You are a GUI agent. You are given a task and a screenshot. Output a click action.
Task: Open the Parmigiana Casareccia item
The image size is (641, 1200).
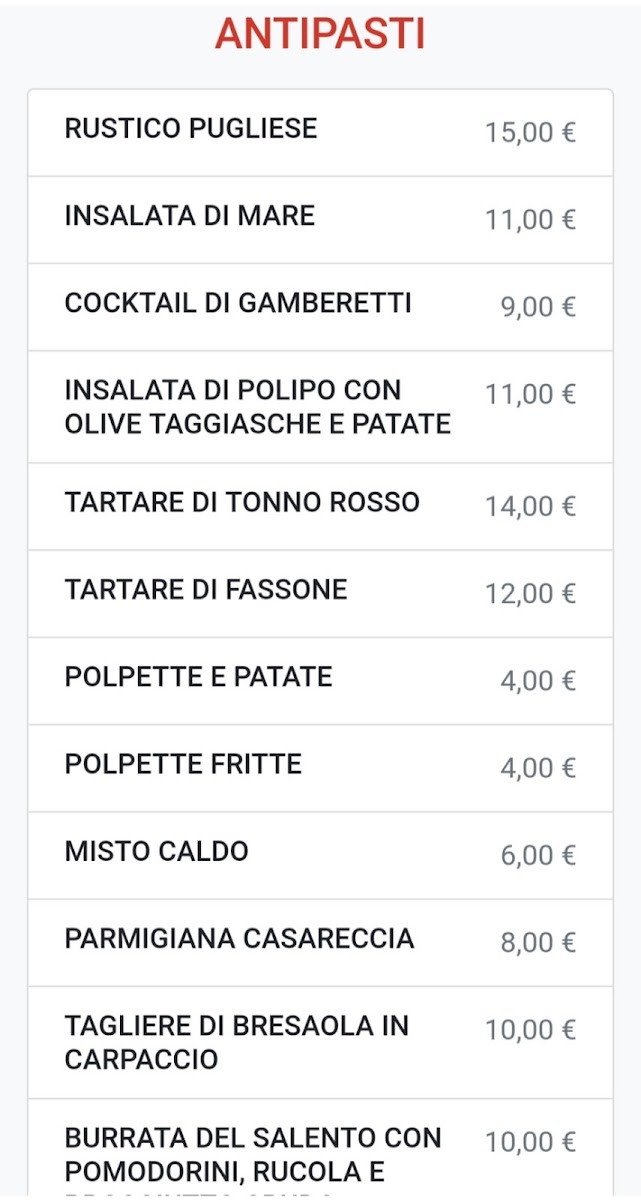[239, 939]
